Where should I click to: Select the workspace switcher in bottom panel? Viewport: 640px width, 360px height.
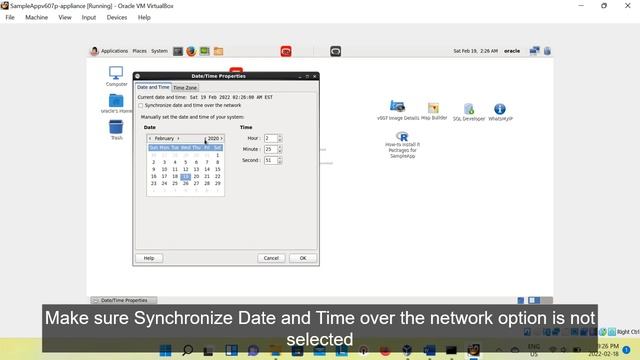click(540, 300)
